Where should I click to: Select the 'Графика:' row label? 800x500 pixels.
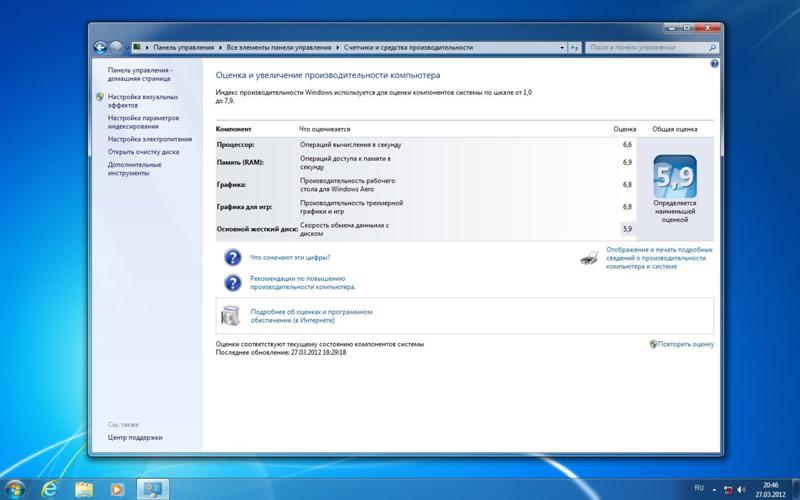(x=231, y=185)
